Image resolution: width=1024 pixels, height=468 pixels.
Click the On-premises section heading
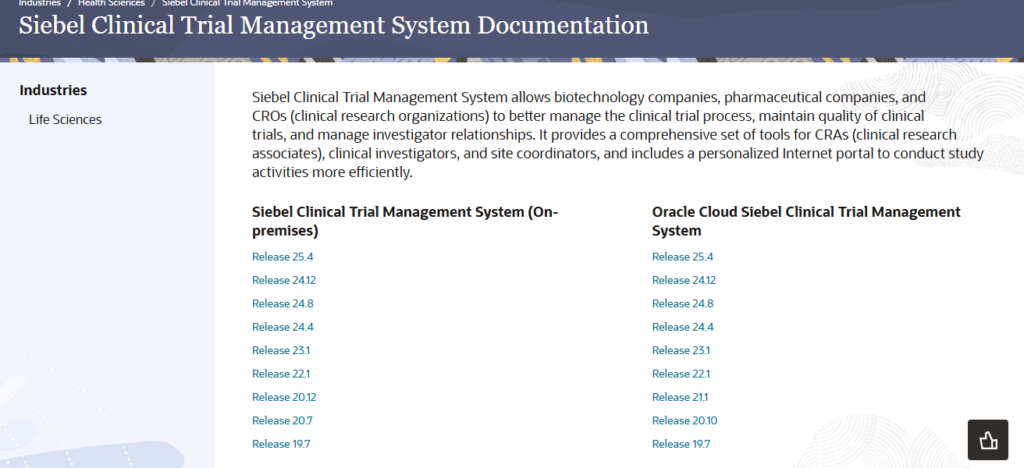[x=405, y=221]
